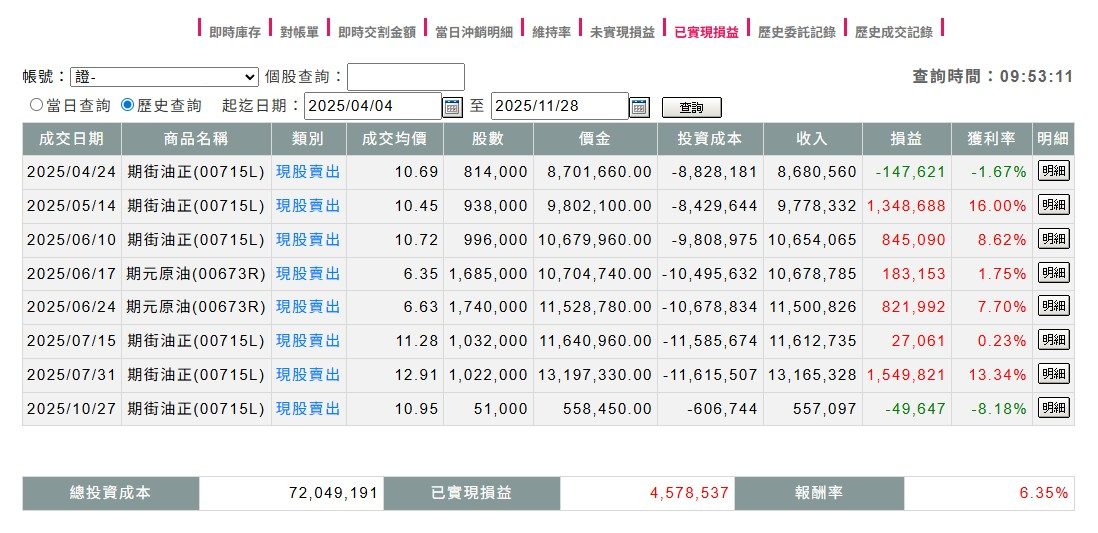This screenshot has height=533, width=1098.
Task: Open the 歷史成交記錄 tab
Action: coord(894,32)
